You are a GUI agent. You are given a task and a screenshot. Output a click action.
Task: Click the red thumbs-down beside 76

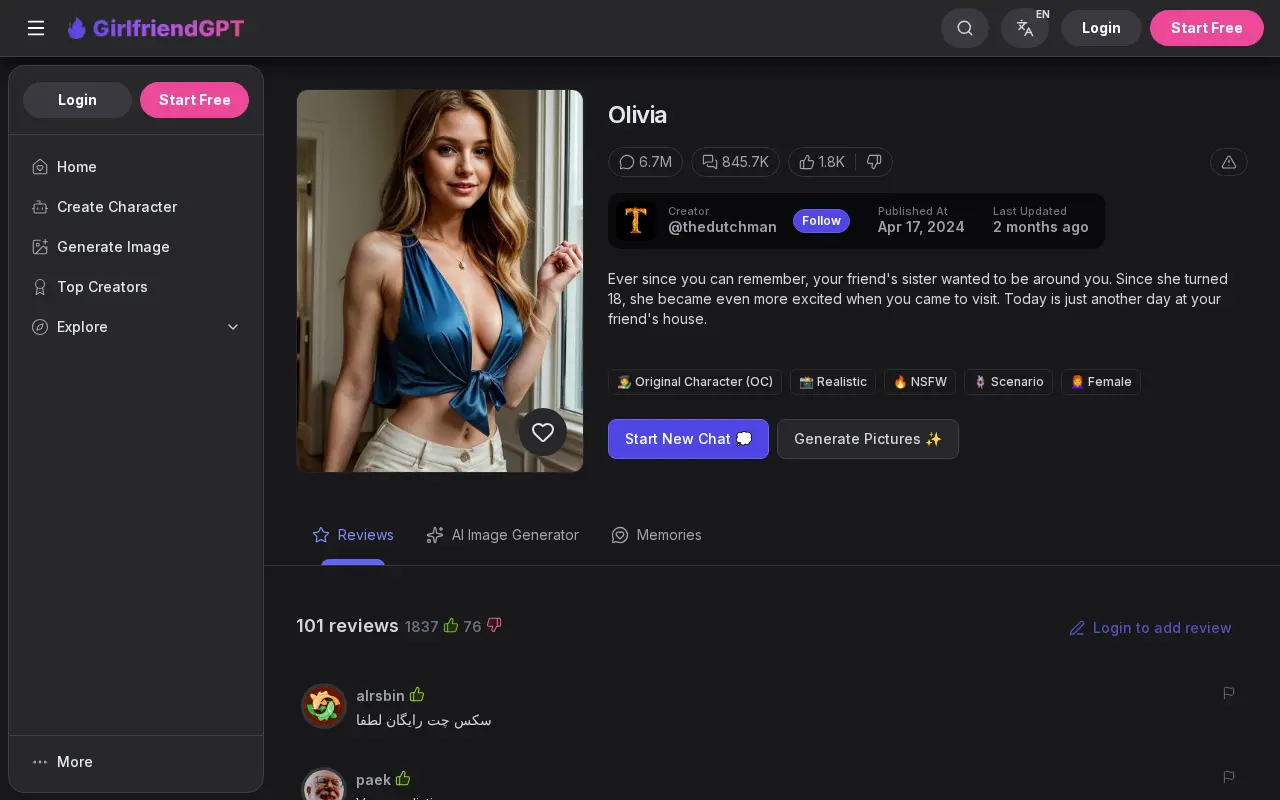tap(494, 625)
